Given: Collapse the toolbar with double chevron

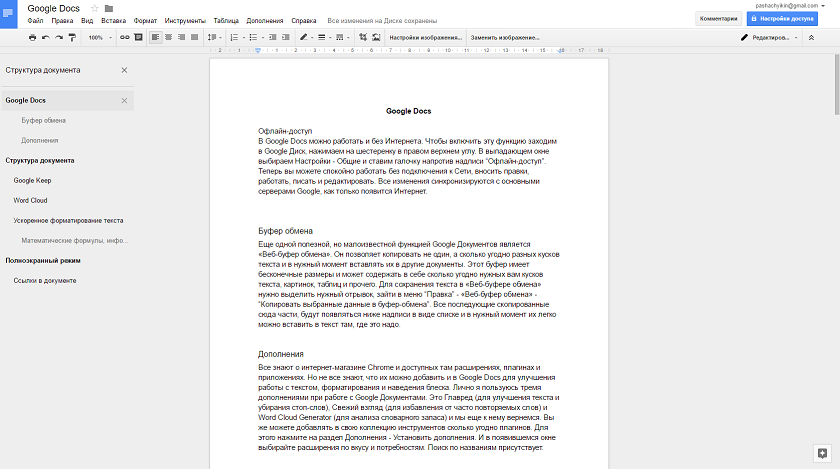Looking at the screenshot, I should [x=811, y=38].
